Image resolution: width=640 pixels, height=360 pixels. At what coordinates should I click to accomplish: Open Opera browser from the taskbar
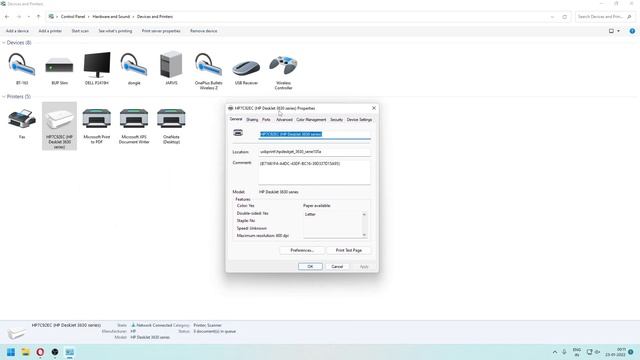(40, 352)
